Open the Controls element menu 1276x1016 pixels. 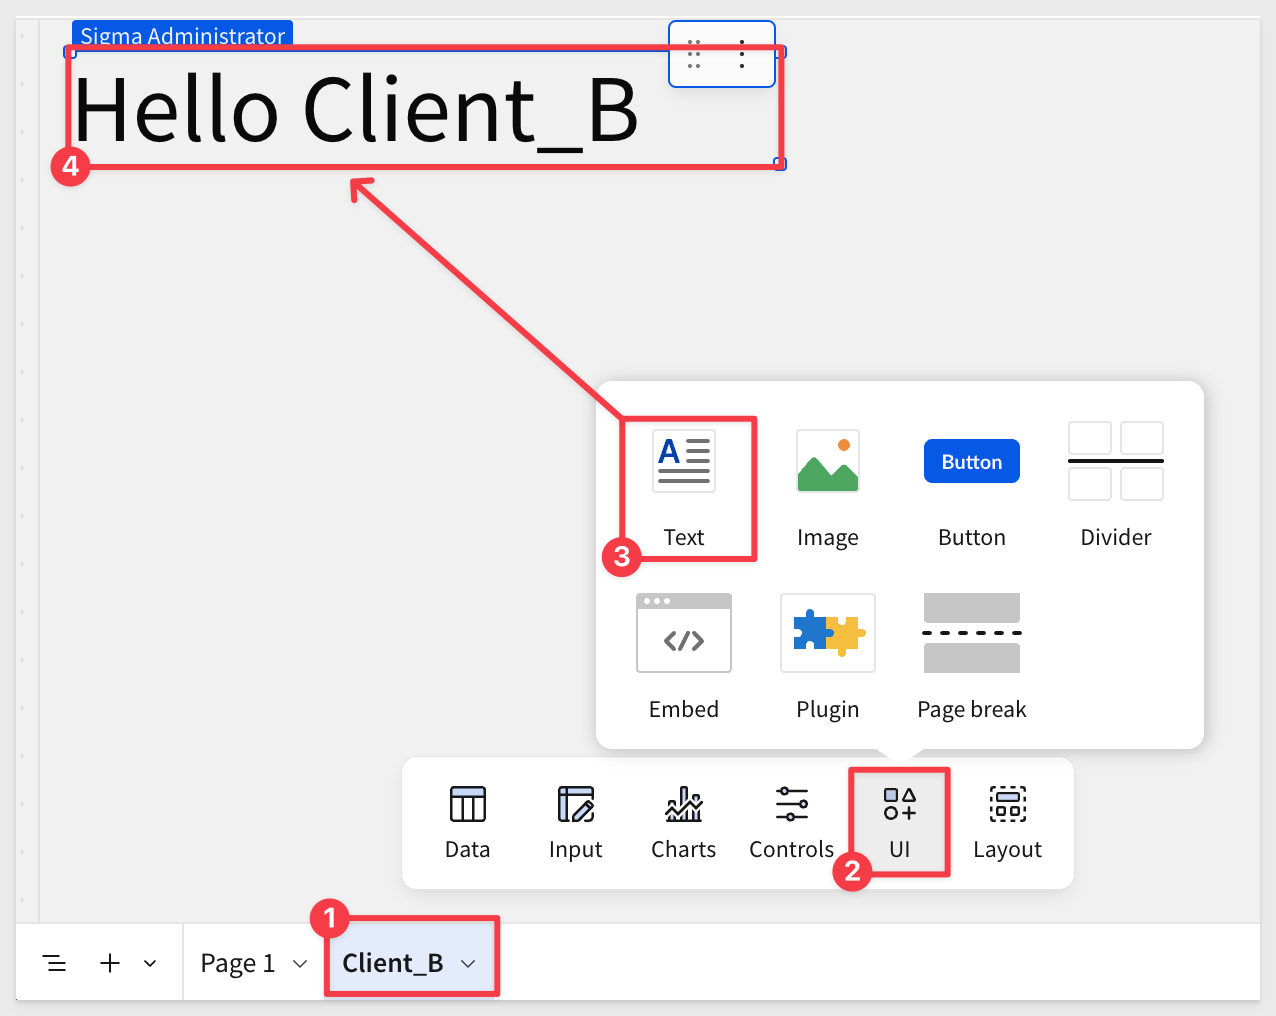pos(792,823)
